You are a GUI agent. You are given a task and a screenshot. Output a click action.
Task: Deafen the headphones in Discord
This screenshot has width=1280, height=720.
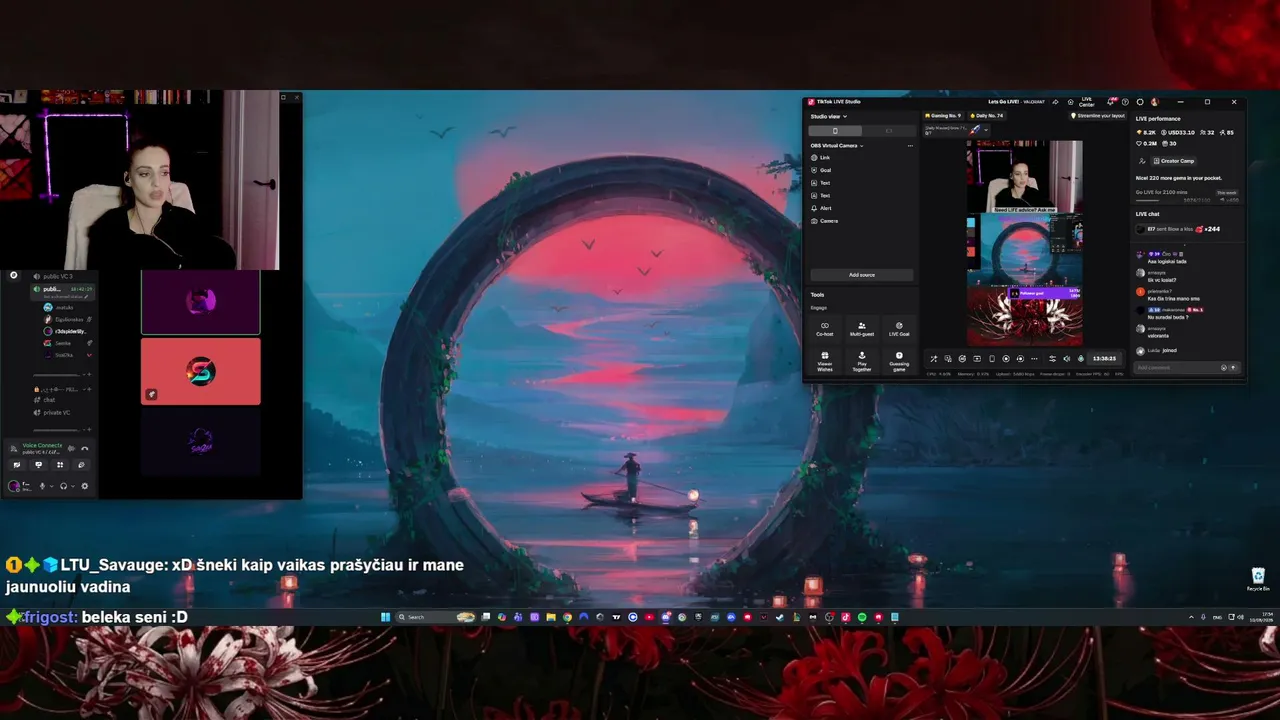point(63,486)
